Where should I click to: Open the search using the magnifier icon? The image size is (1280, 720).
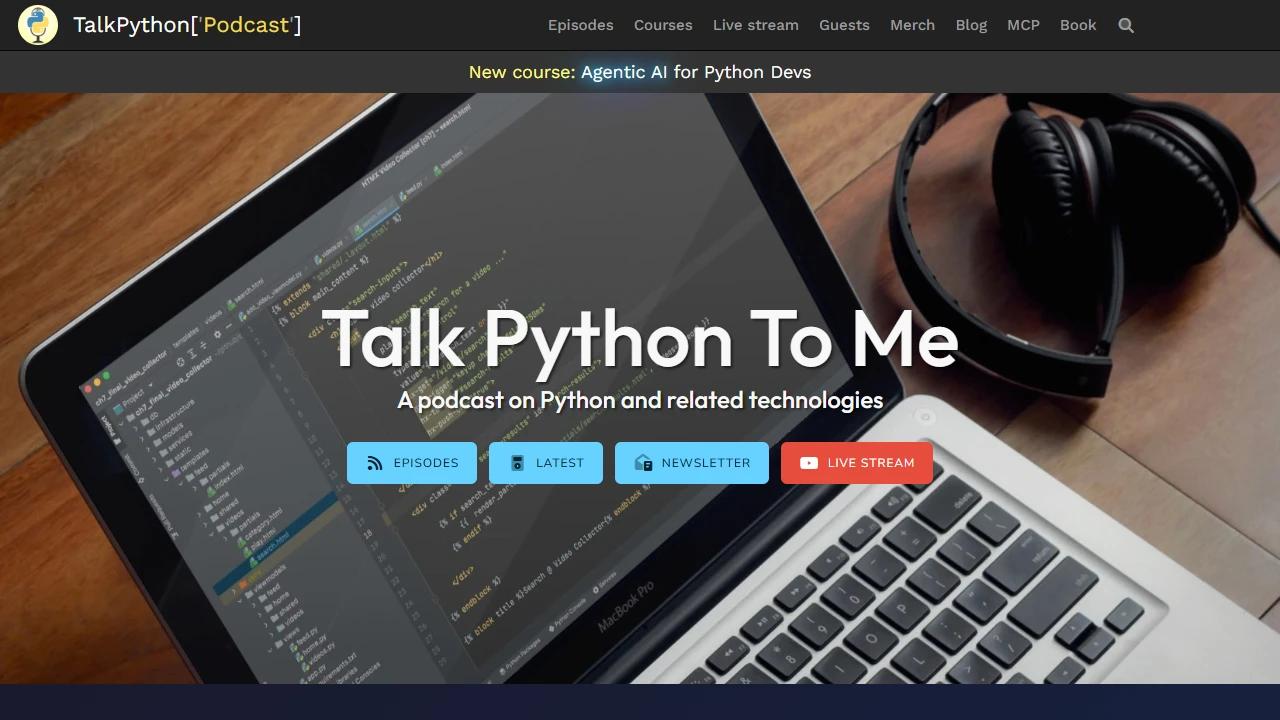point(1126,25)
